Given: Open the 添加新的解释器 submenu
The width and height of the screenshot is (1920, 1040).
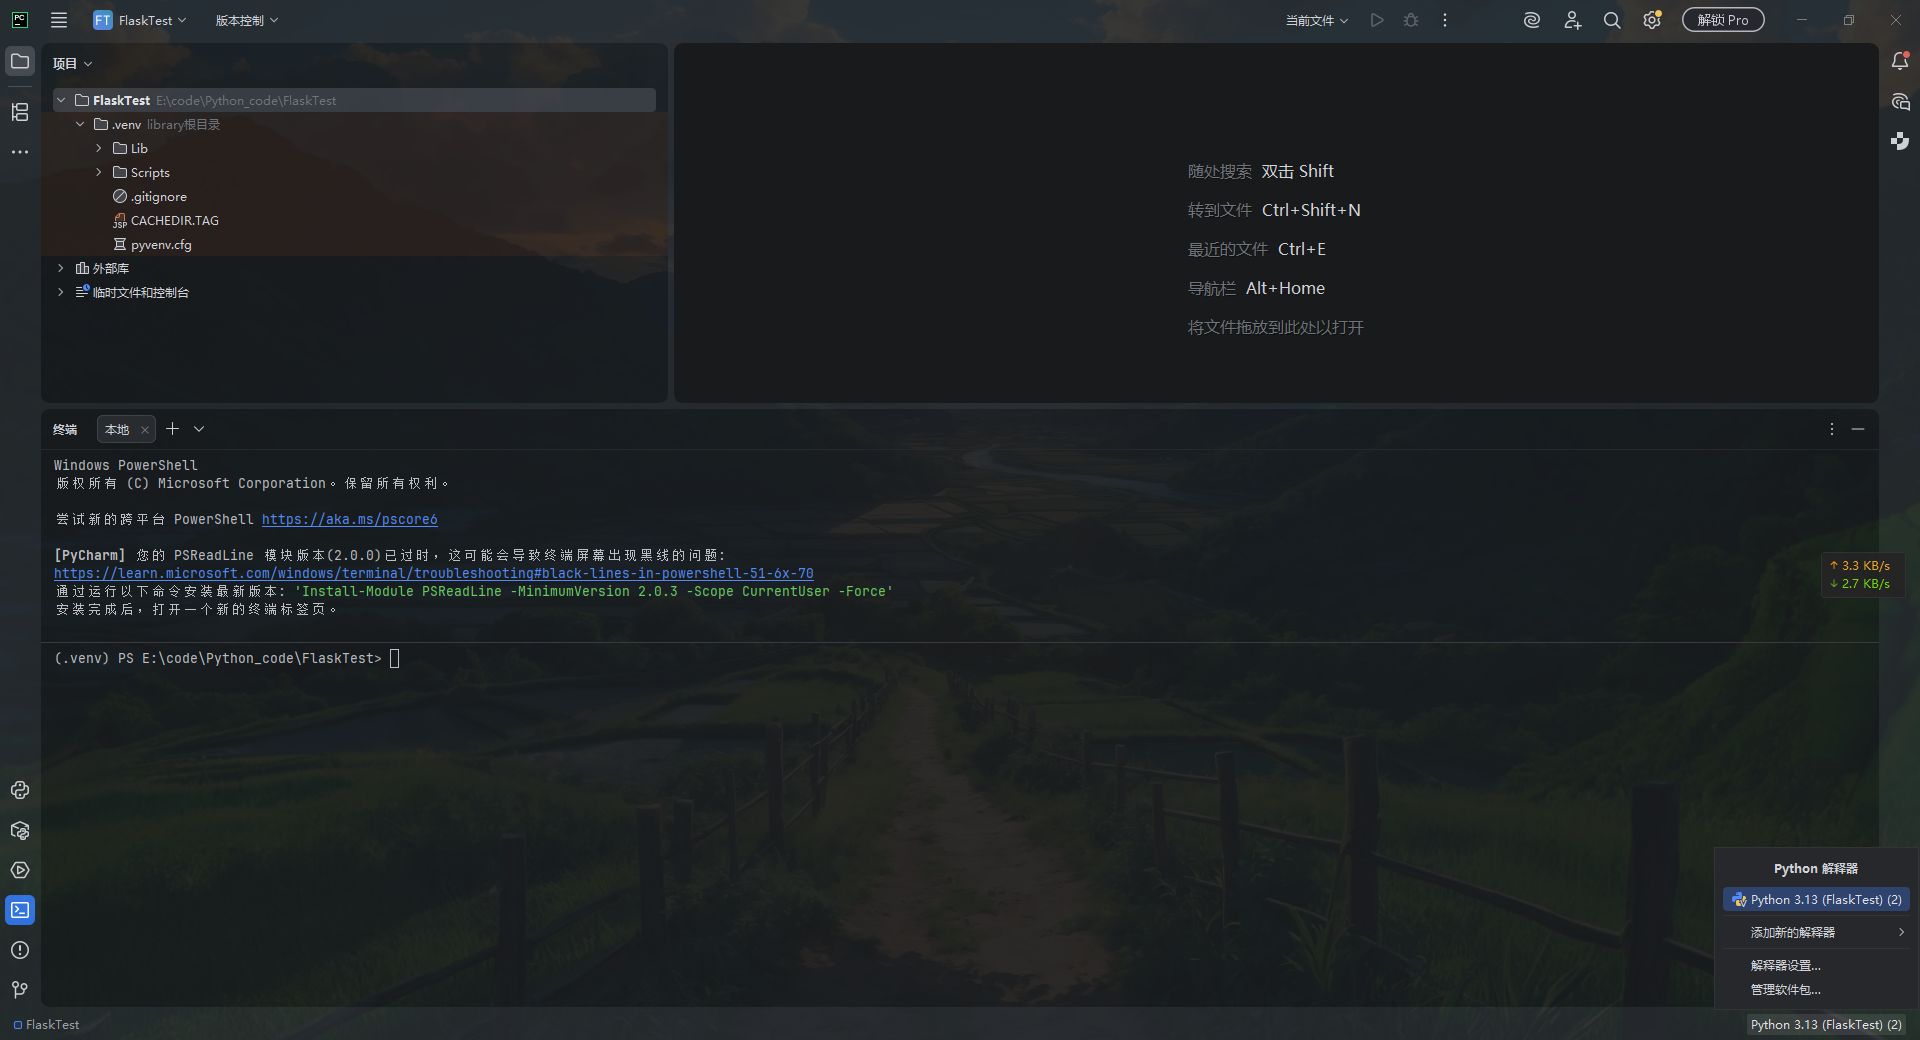Looking at the screenshot, I should pyautogui.click(x=1816, y=932).
